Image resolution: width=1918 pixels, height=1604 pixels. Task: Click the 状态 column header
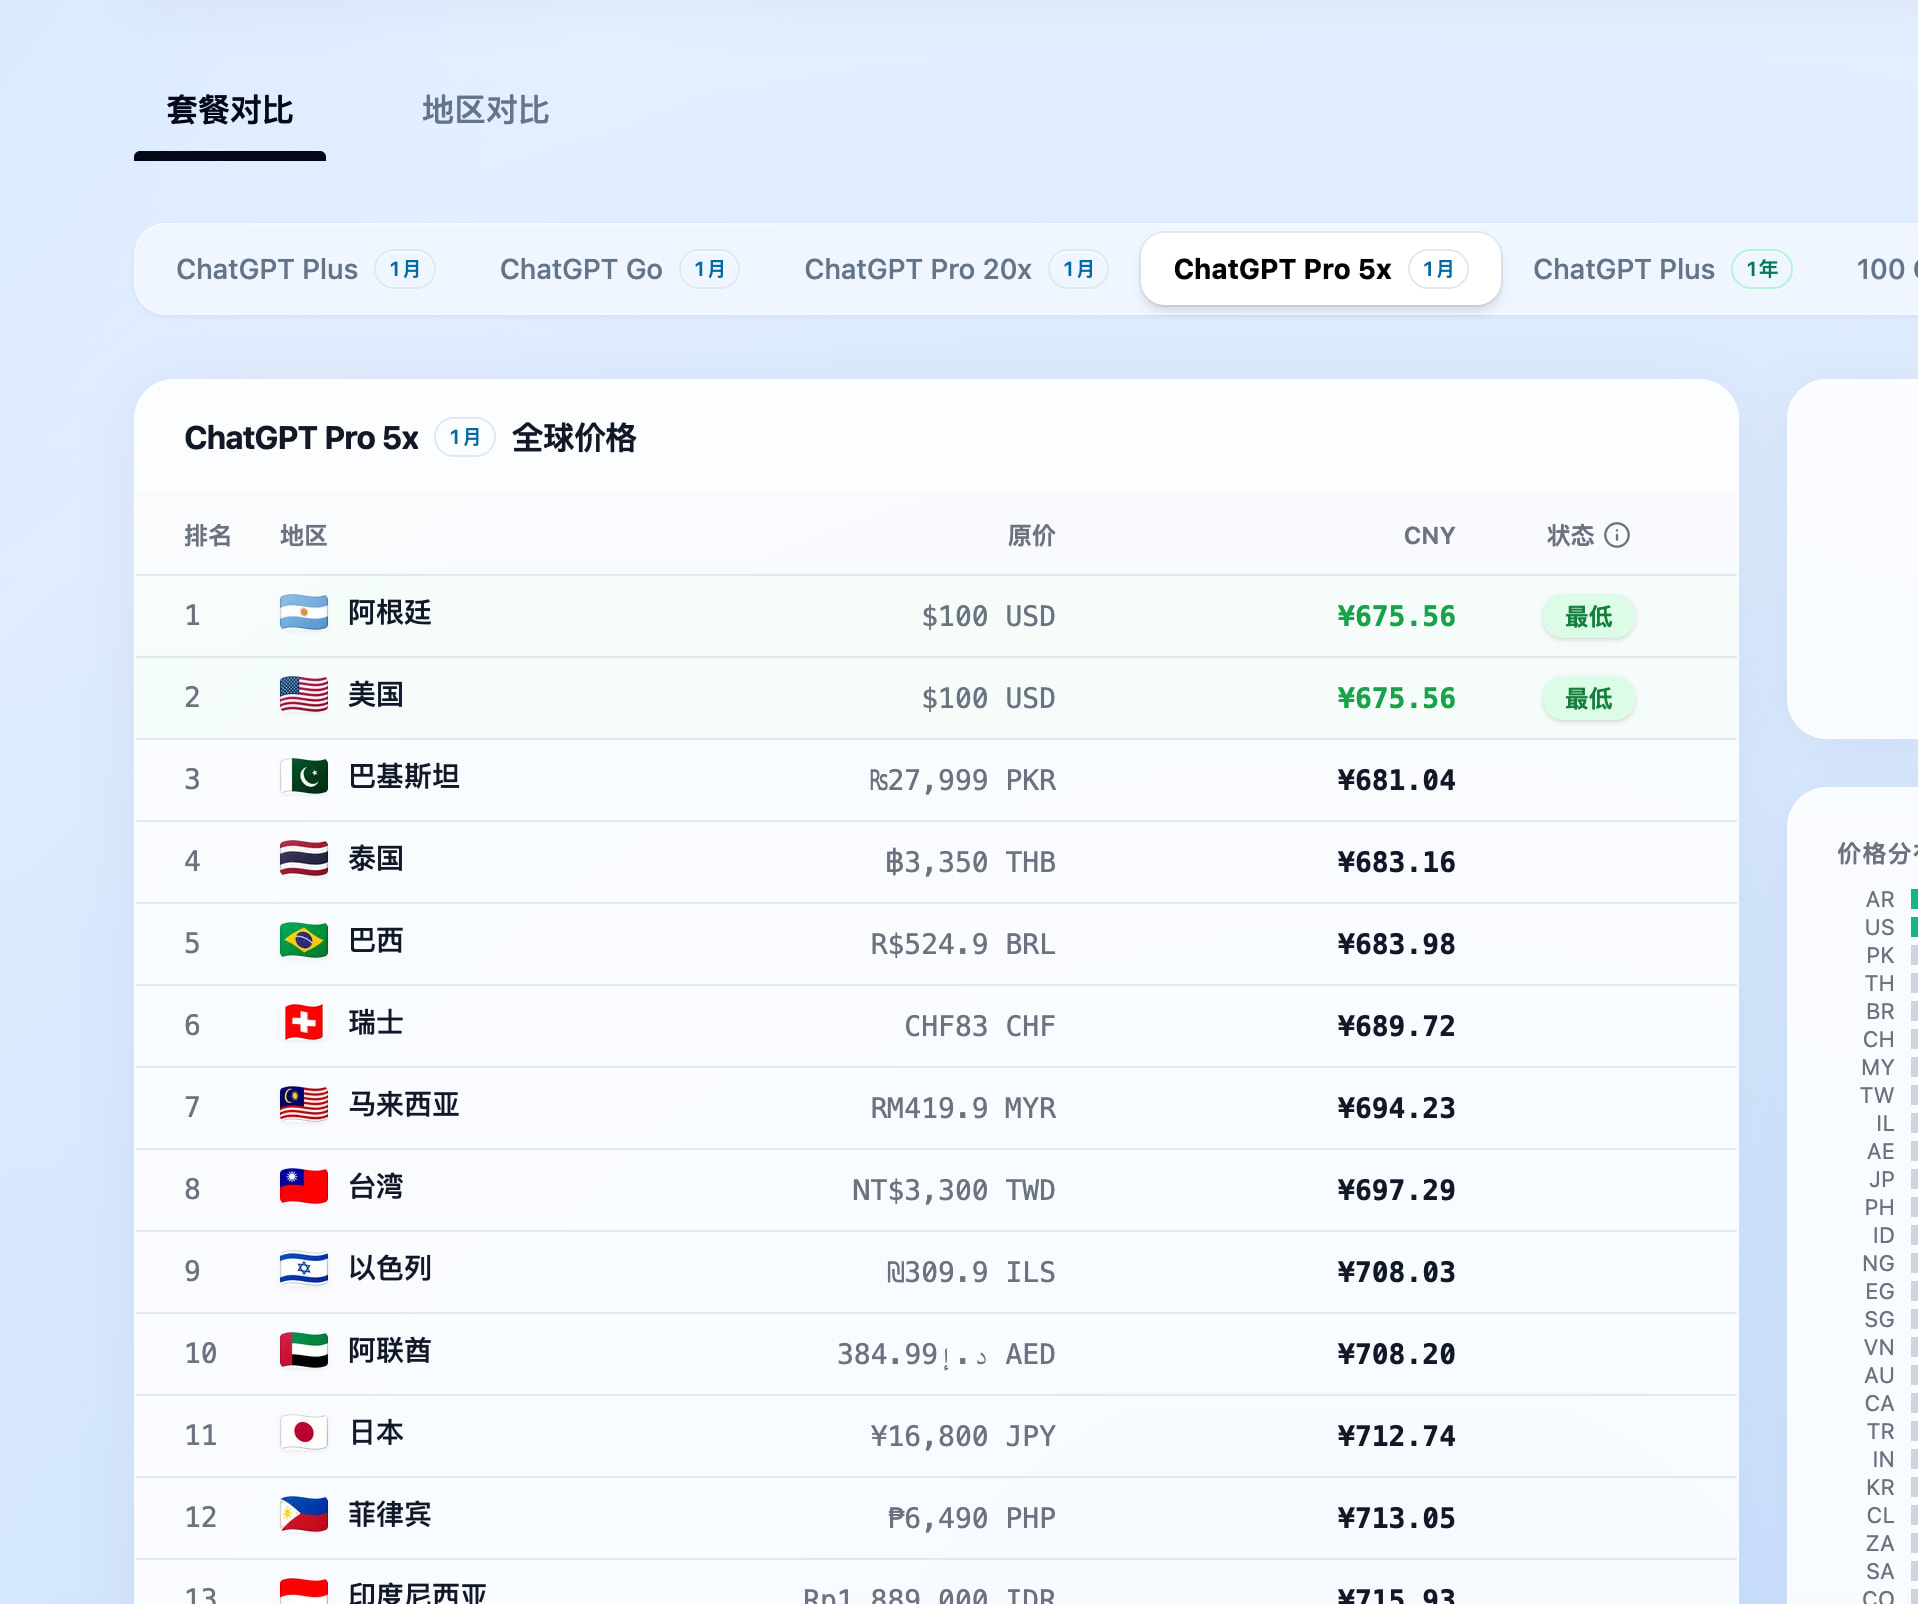(1570, 536)
